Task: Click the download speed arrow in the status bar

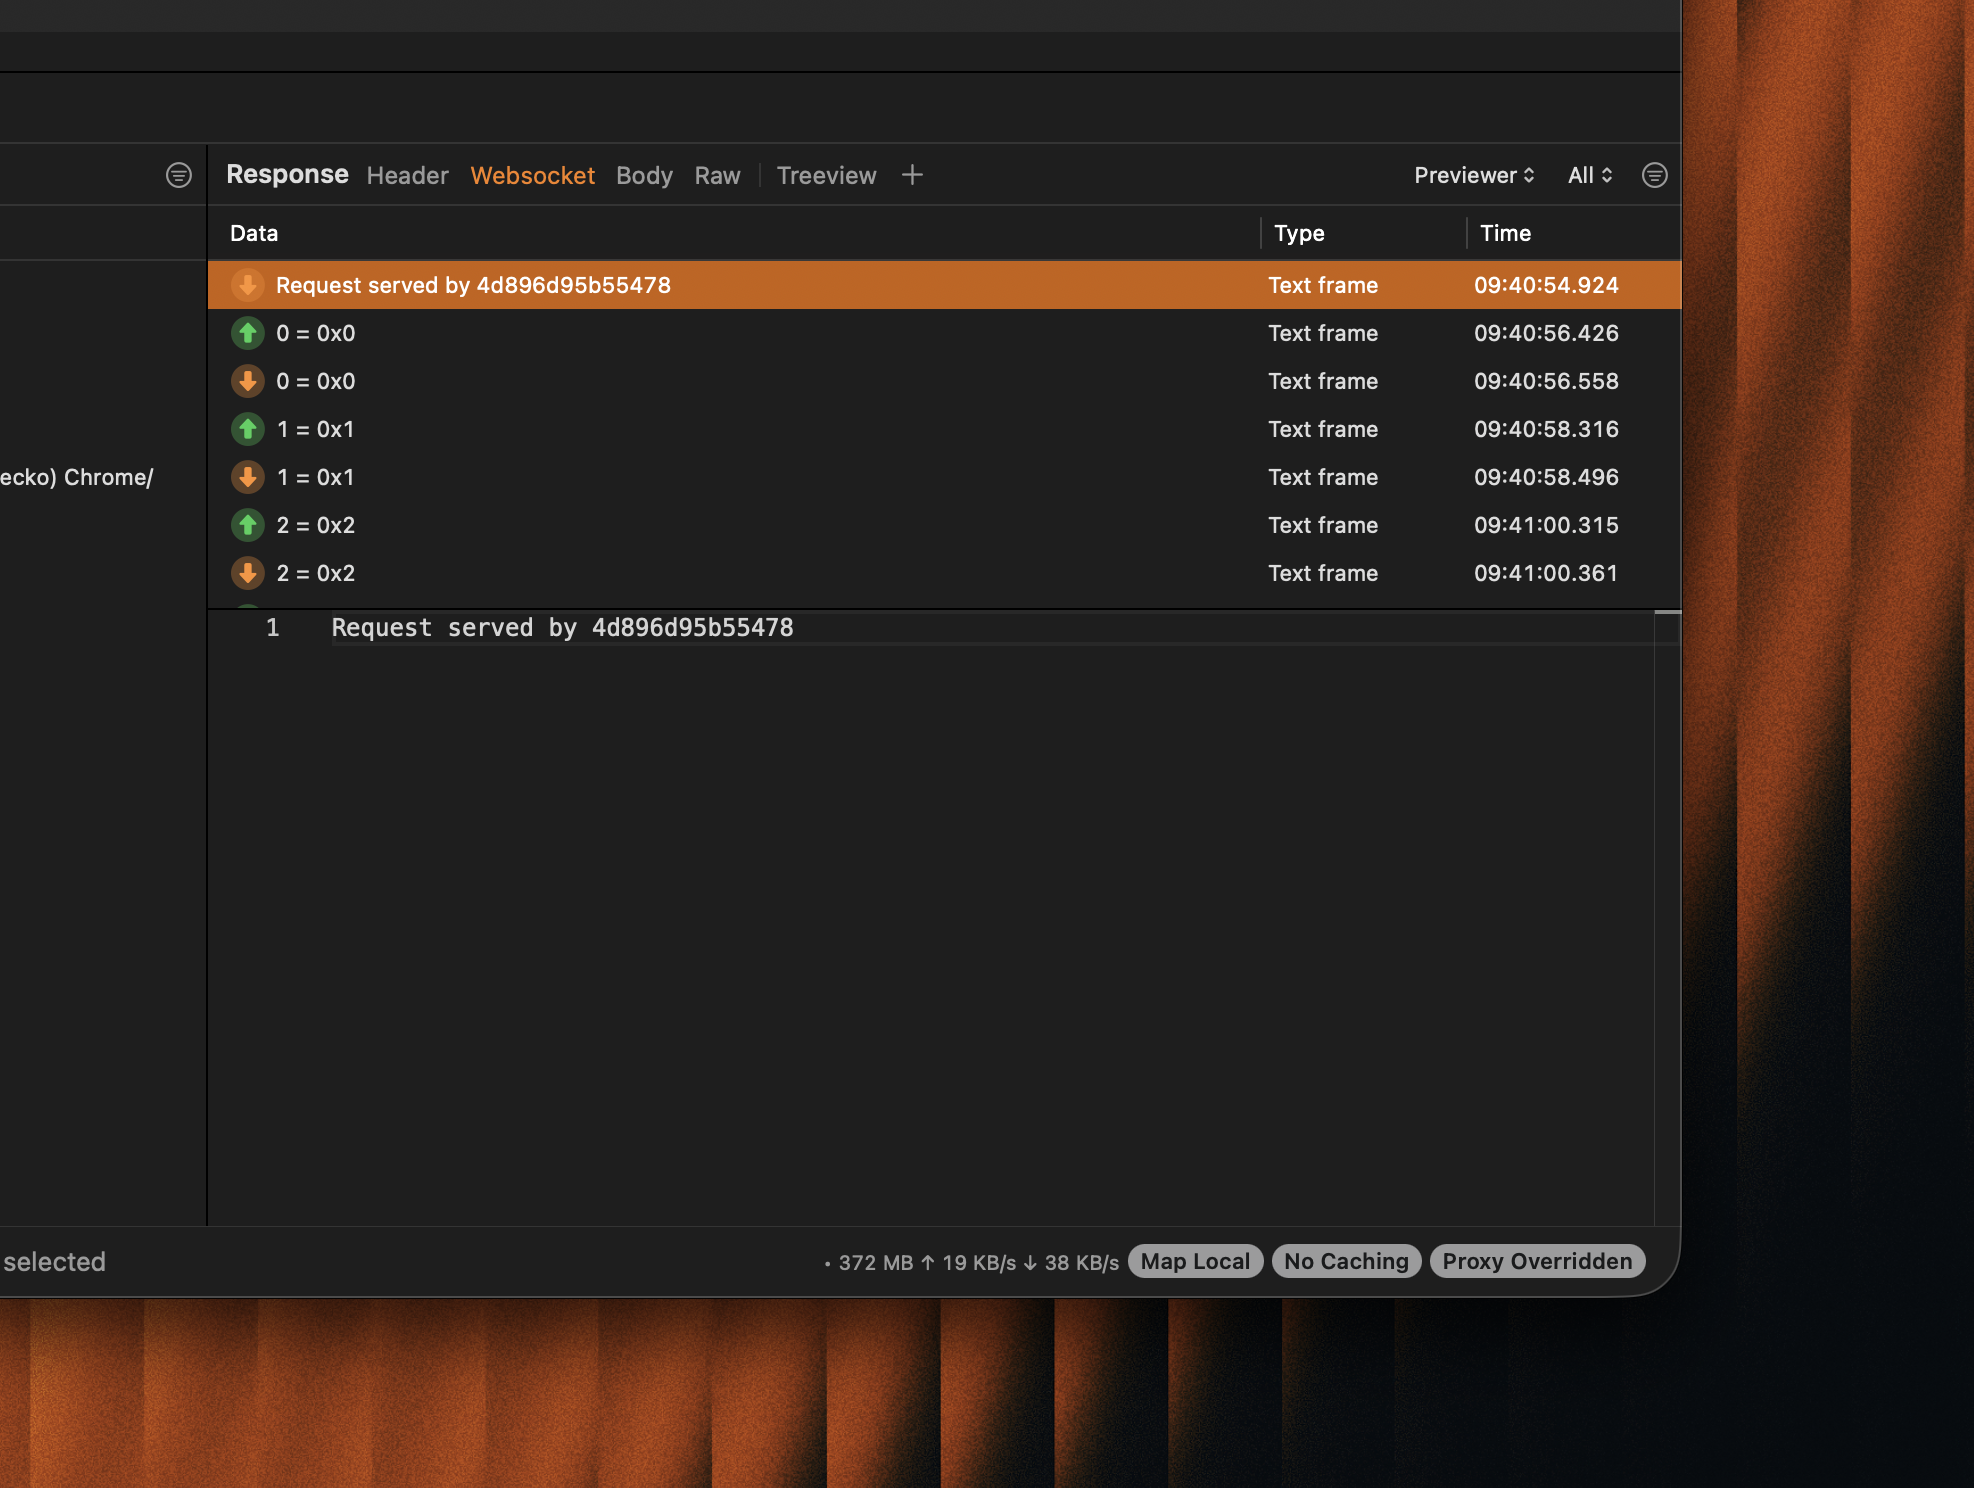Action: click(x=1030, y=1263)
